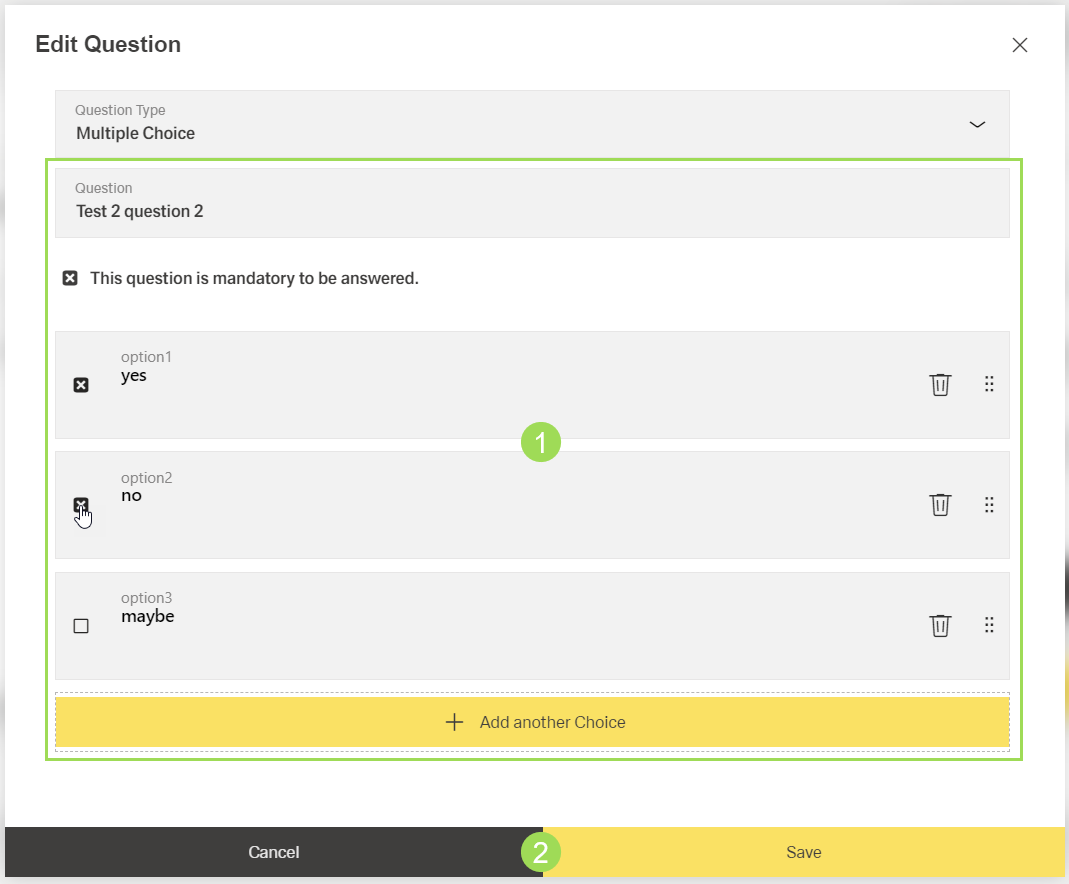Grab the drag handle for option2
The image size is (1069, 884).
pos(989,504)
